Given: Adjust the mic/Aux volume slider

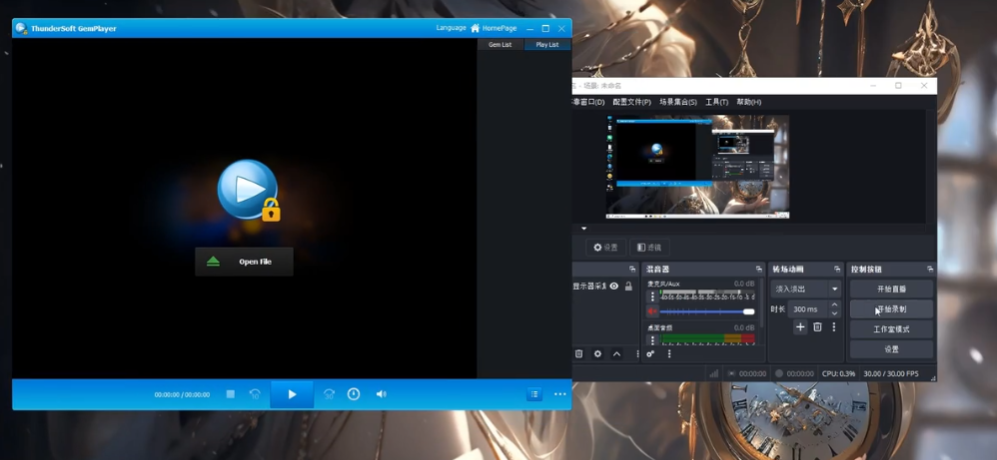Looking at the screenshot, I should [707, 312].
